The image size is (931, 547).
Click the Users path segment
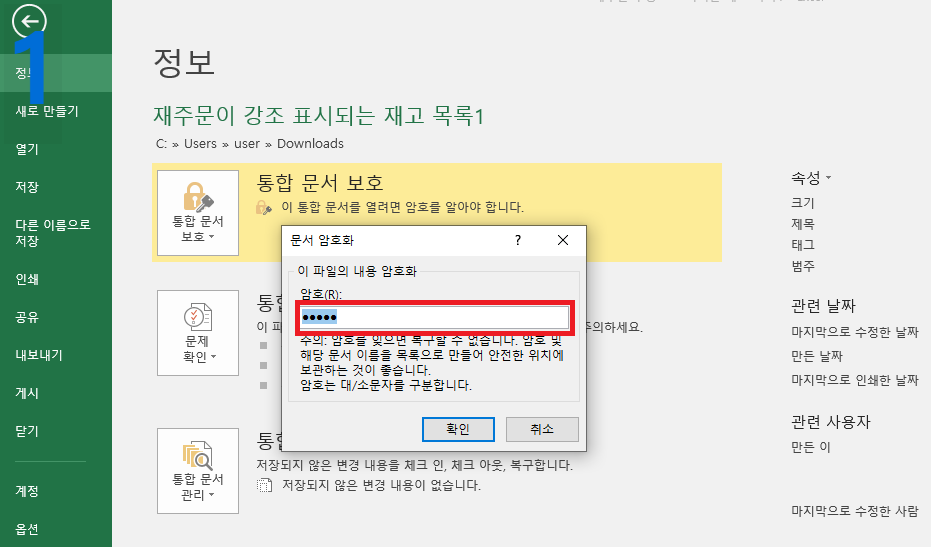[200, 144]
